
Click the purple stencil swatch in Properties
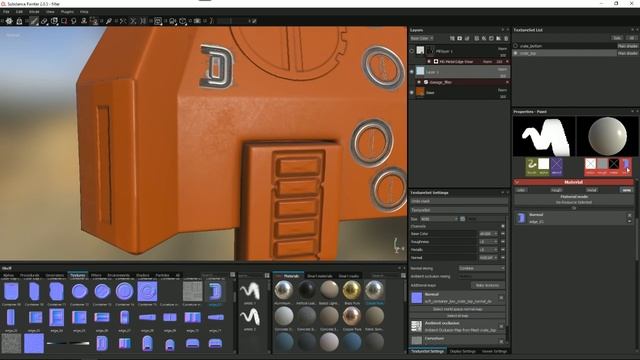tap(556, 164)
